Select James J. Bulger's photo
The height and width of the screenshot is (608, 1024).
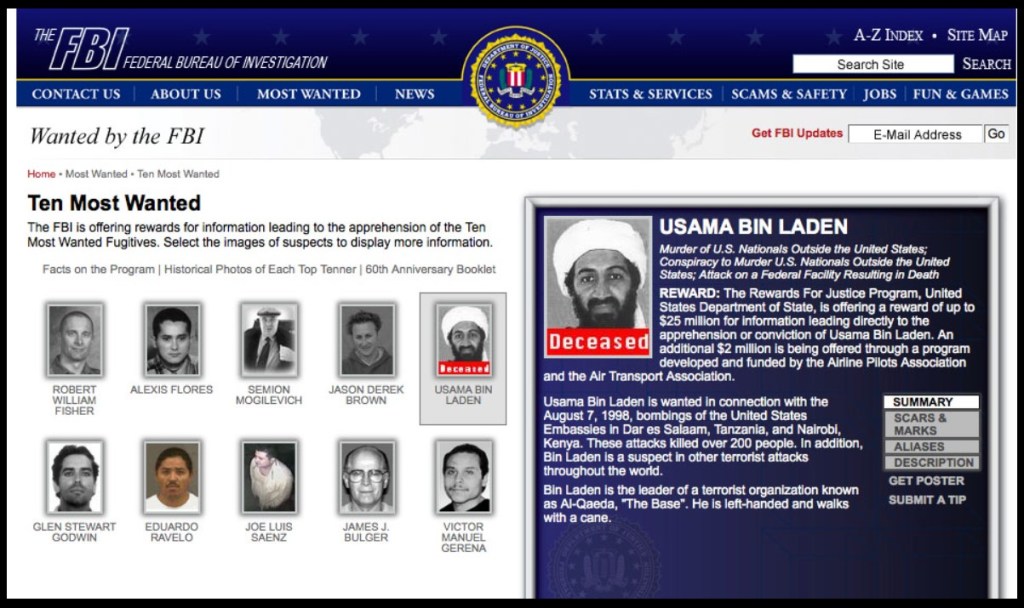click(x=366, y=477)
